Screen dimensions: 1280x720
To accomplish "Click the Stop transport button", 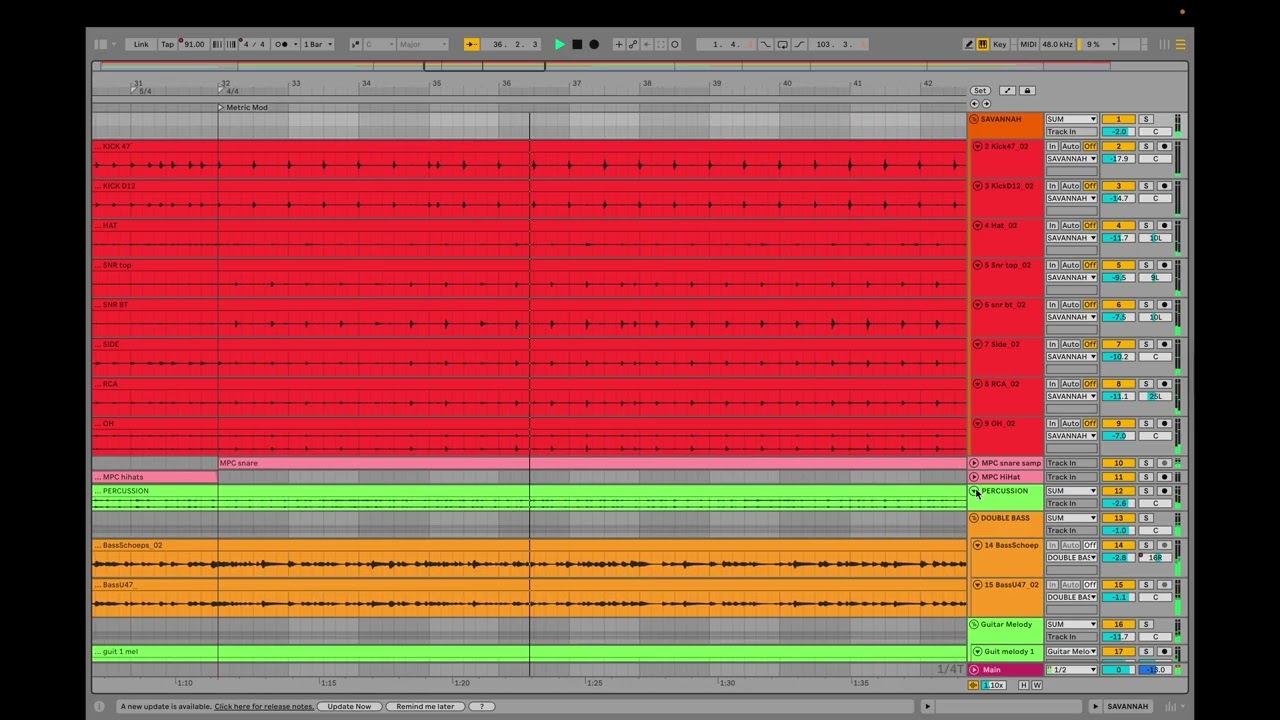I will coord(577,44).
